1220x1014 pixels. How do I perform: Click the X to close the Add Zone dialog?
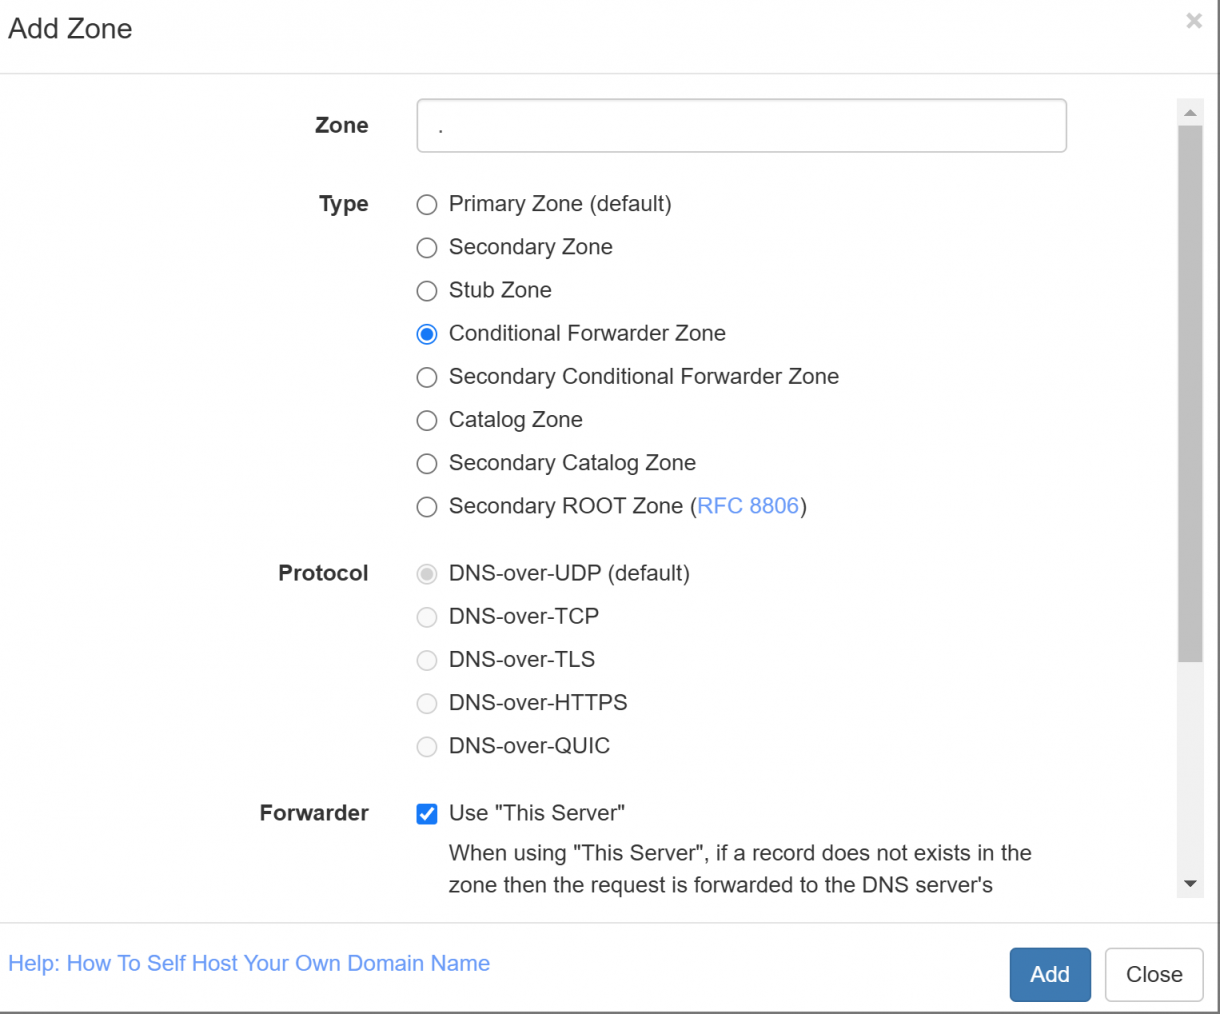point(1194,20)
